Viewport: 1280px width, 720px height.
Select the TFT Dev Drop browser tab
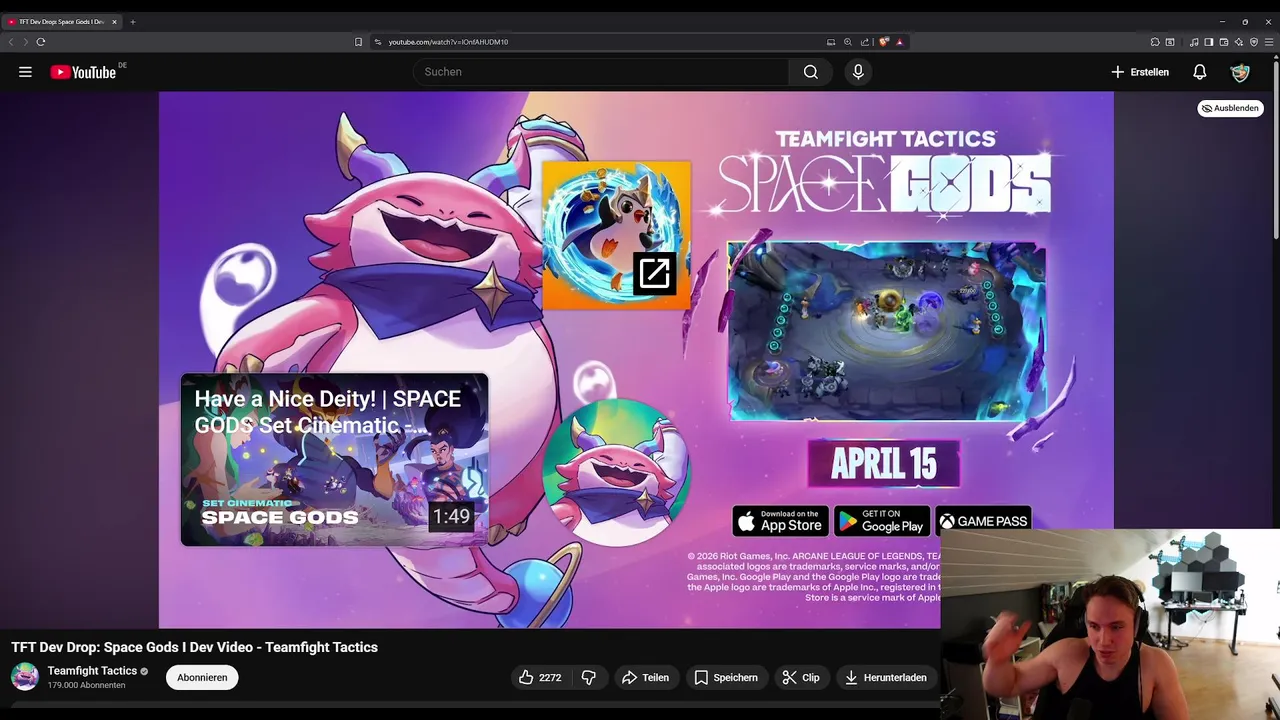click(x=60, y=21)
